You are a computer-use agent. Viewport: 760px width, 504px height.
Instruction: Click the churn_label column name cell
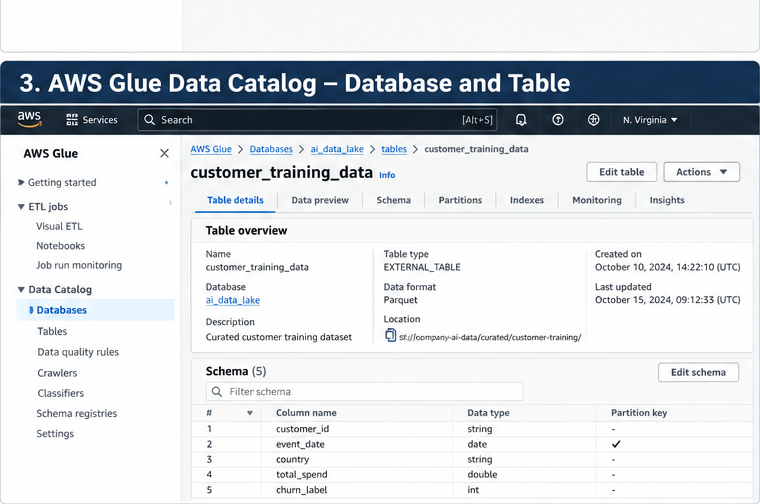[301, 490]
